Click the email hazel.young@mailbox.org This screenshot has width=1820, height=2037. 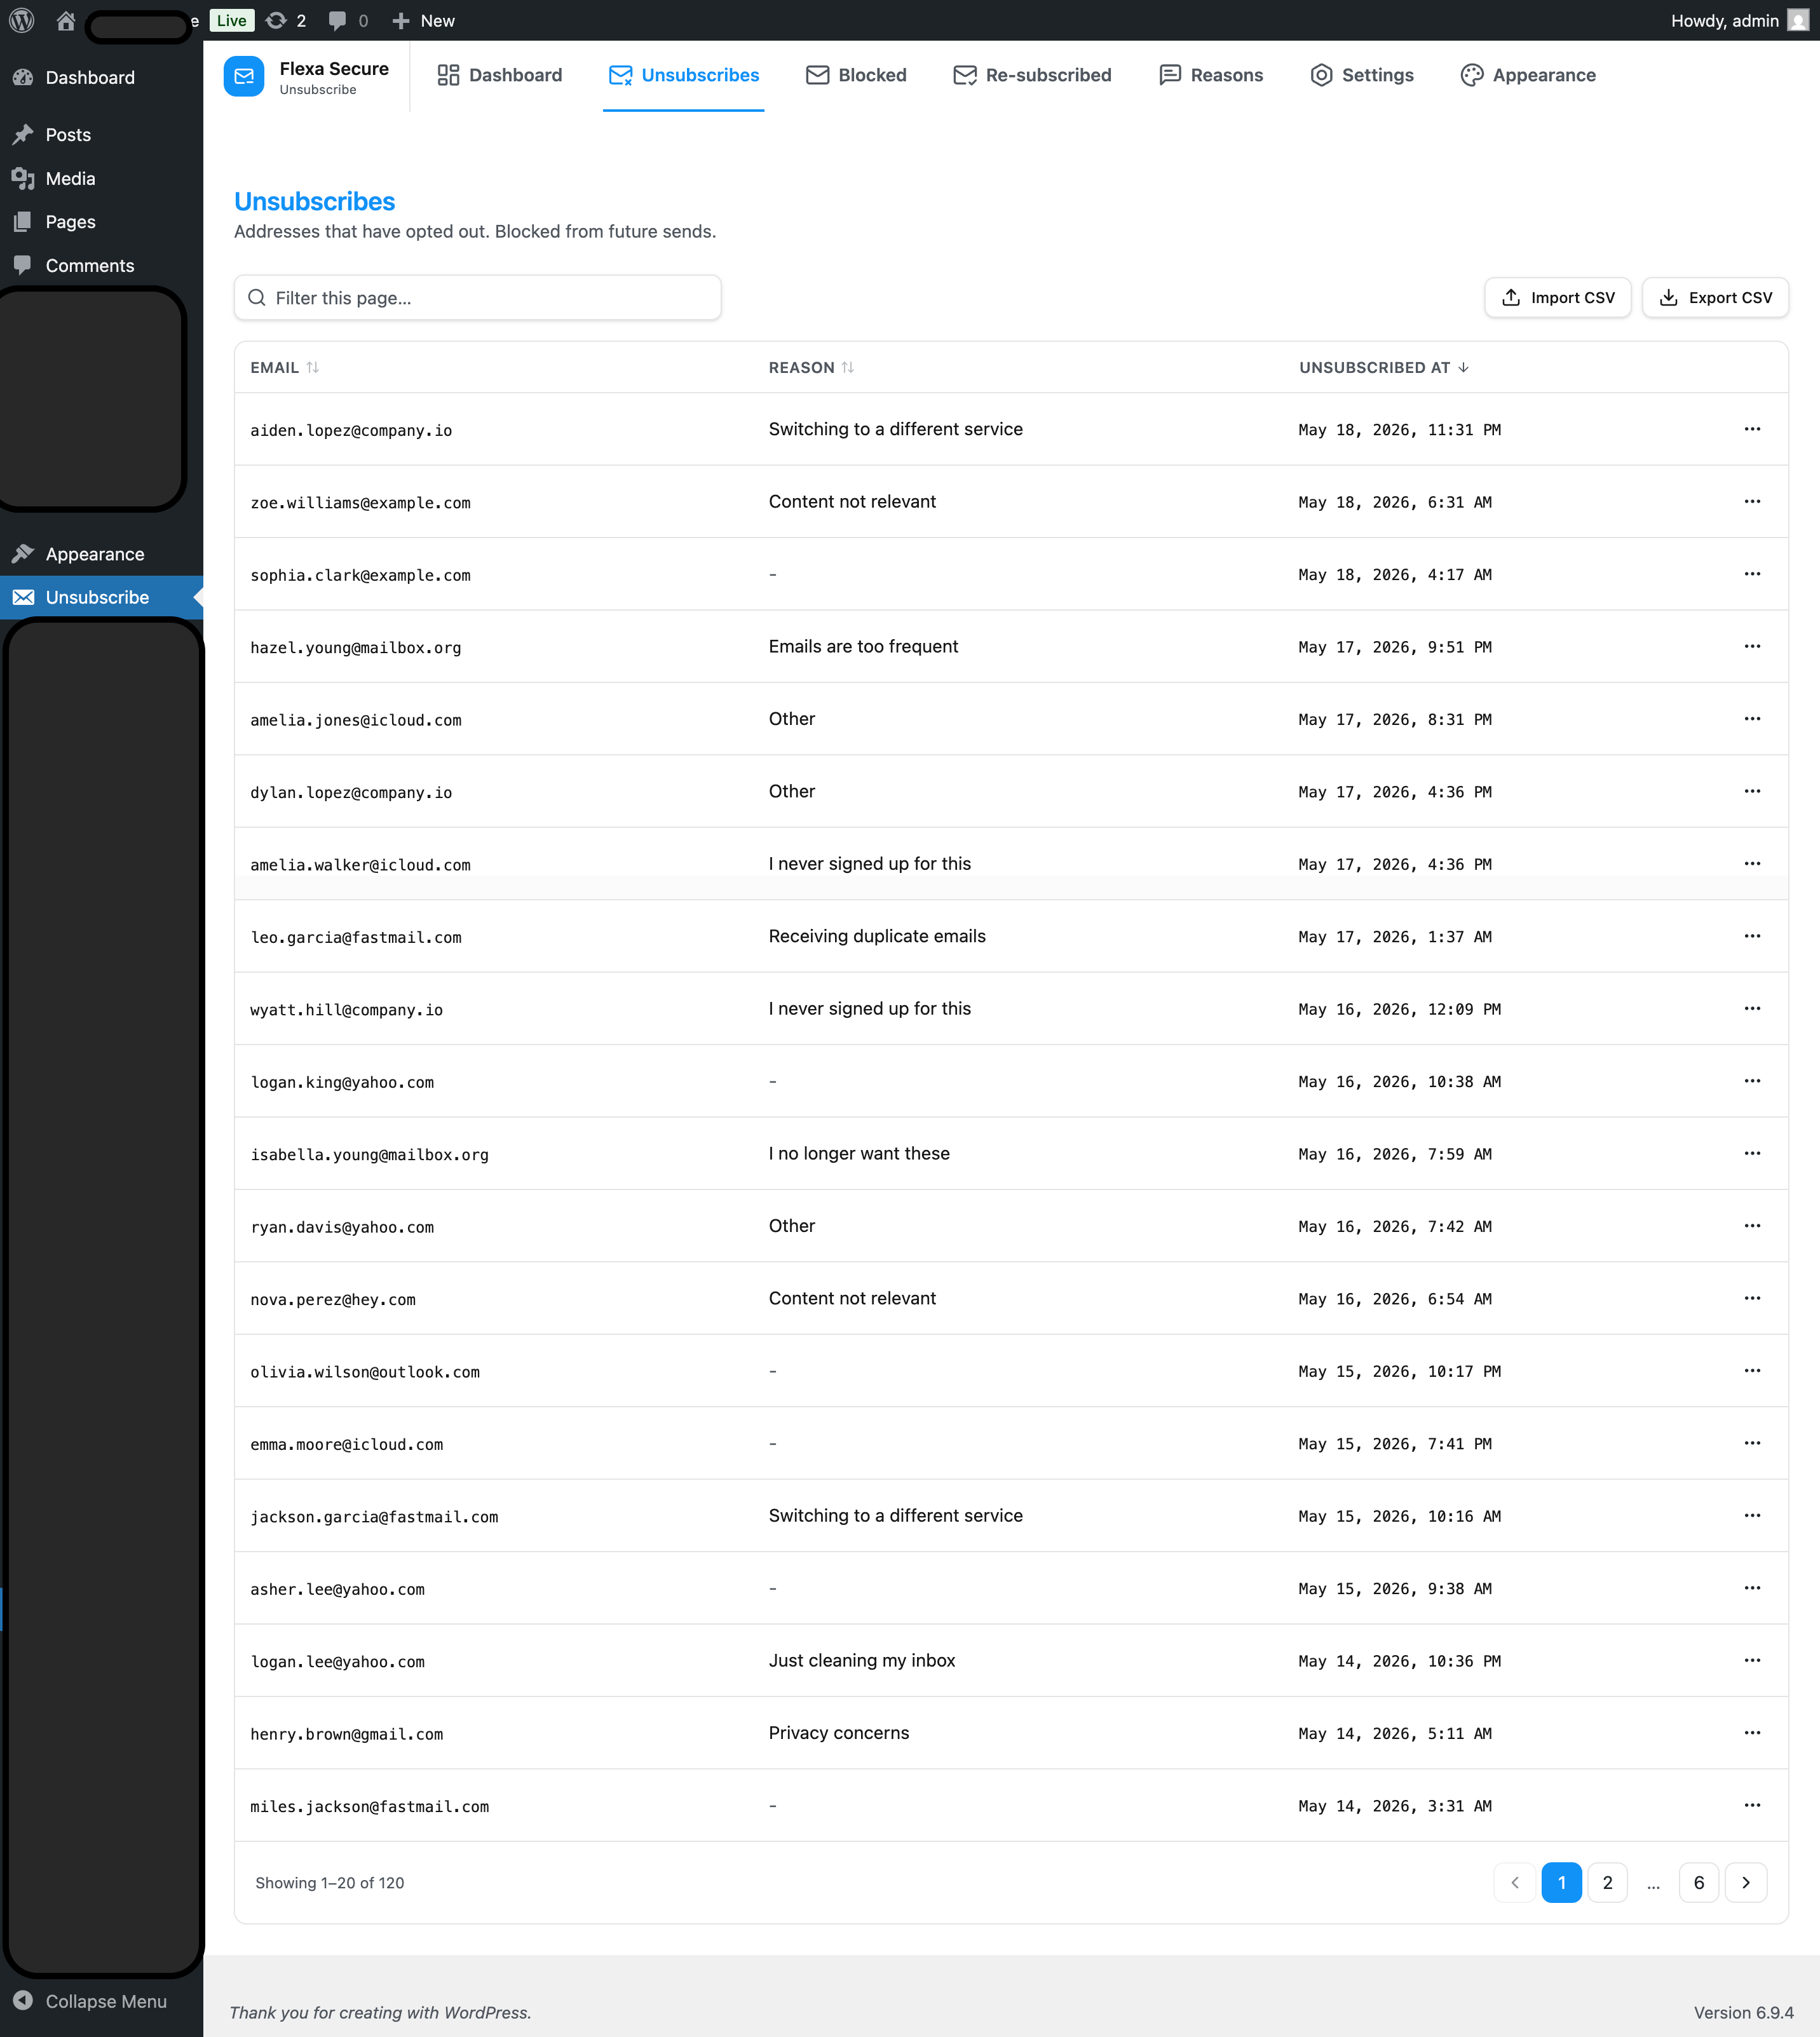click(x=356, y=648)
